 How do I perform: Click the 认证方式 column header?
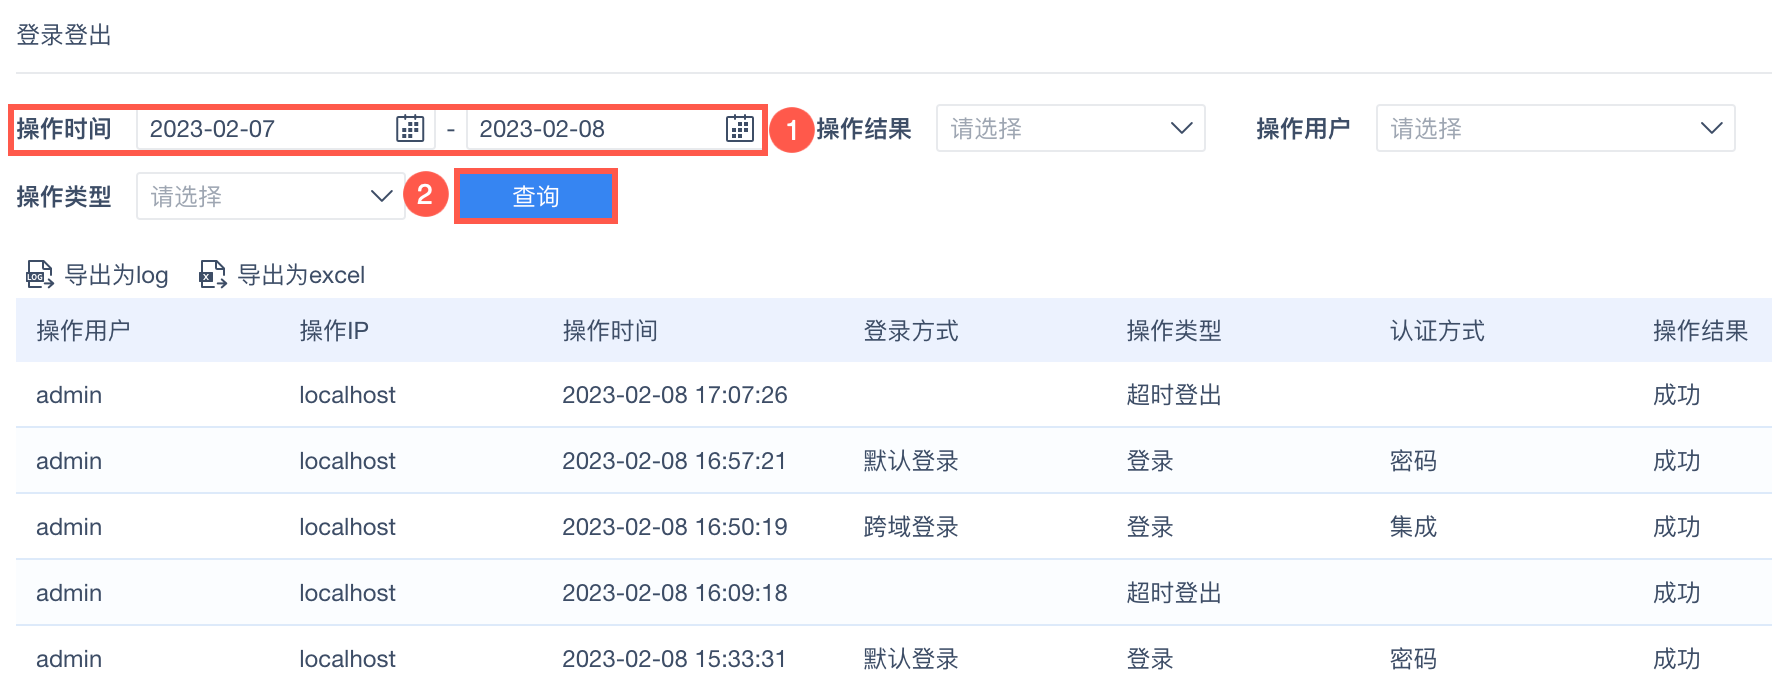point(1437,331)
